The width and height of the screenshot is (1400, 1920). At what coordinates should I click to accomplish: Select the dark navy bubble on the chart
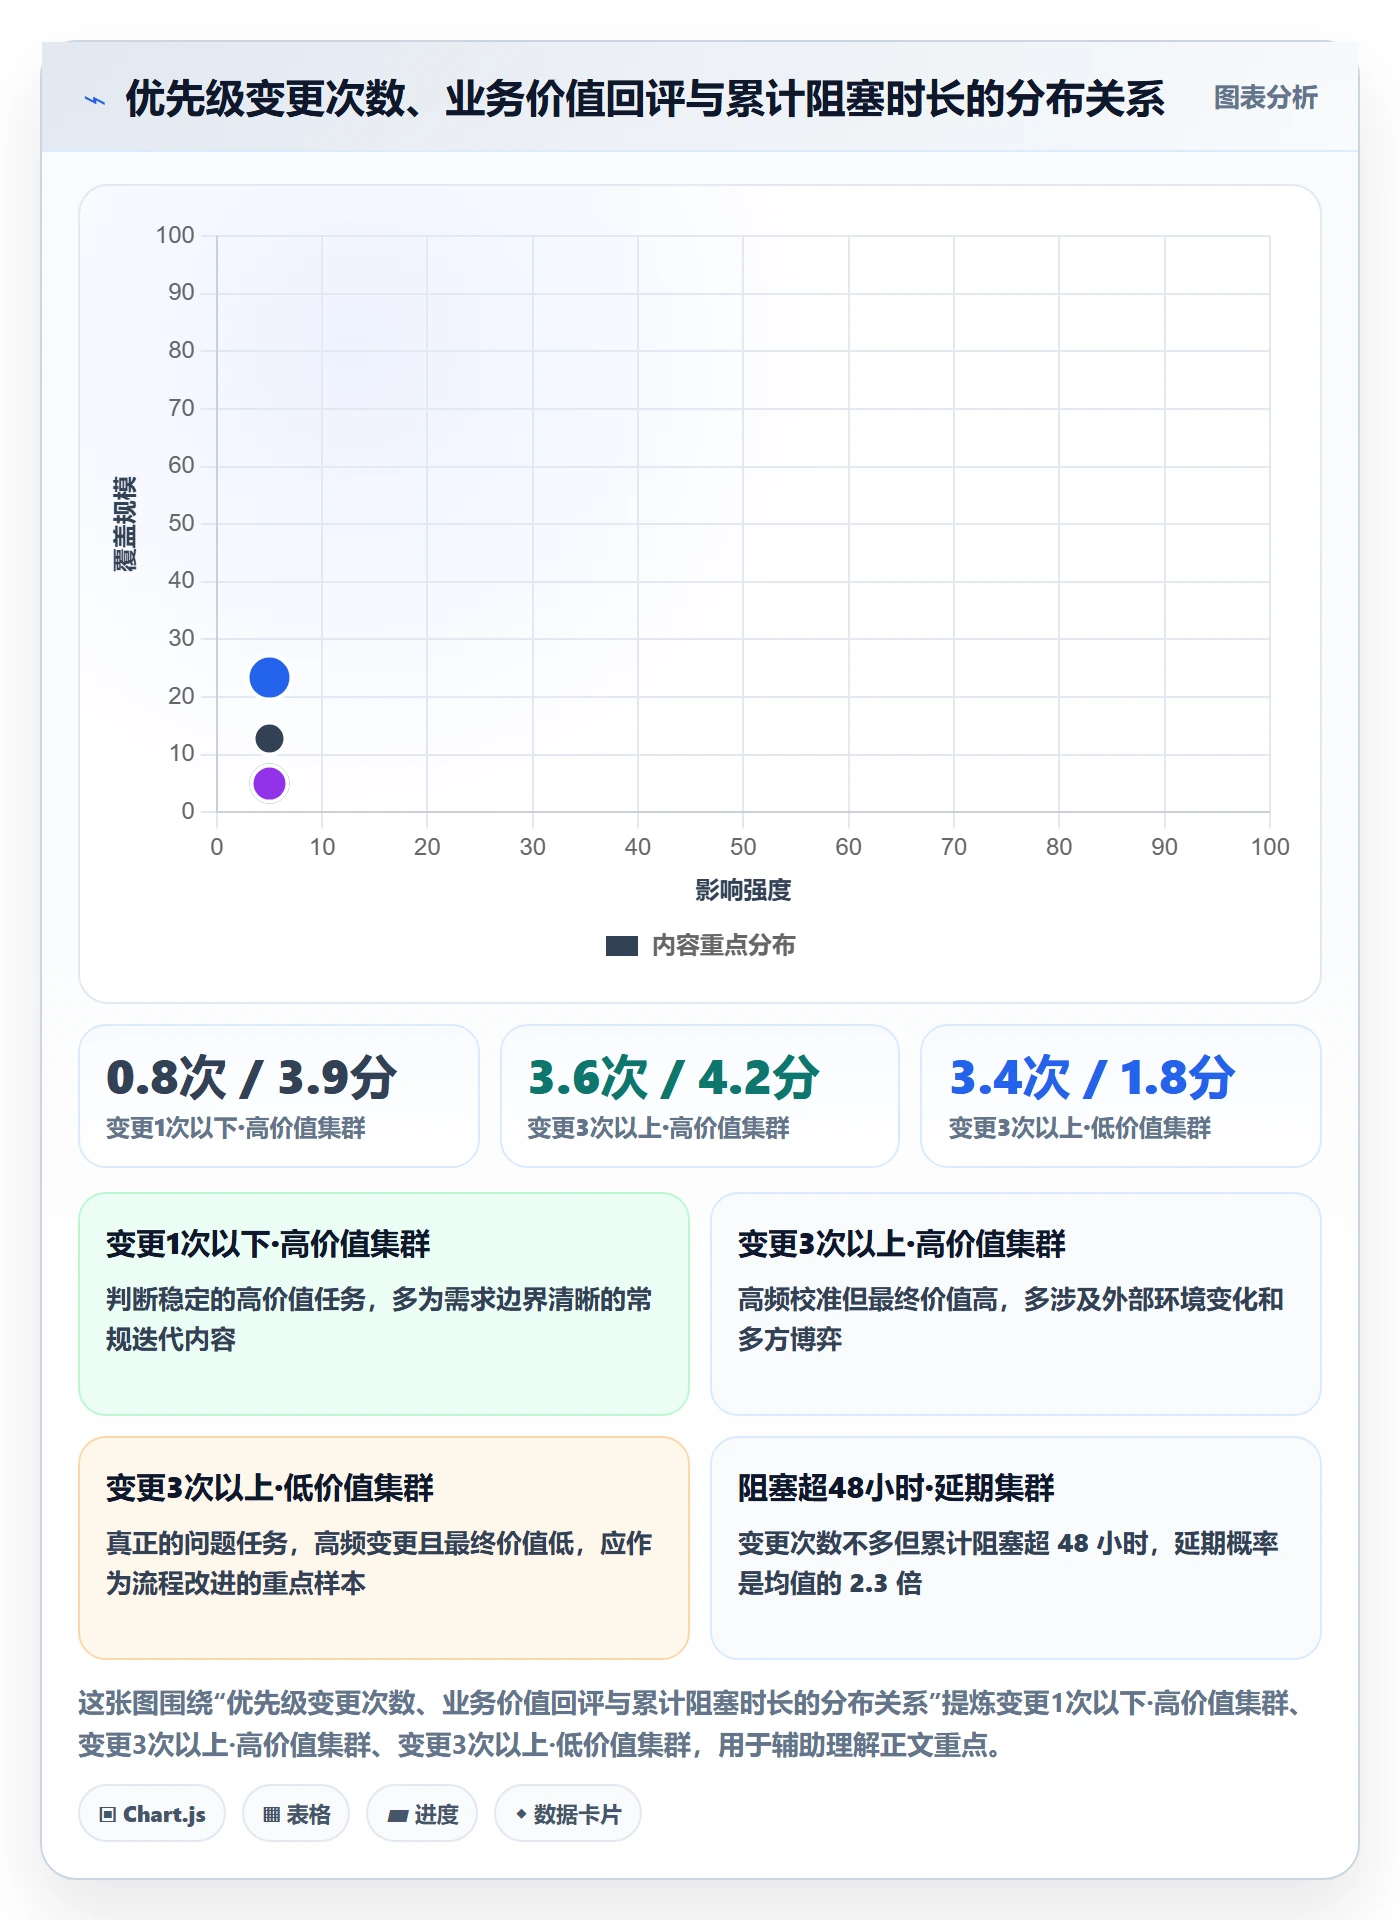pyautogui.click(x=269, y=739)
